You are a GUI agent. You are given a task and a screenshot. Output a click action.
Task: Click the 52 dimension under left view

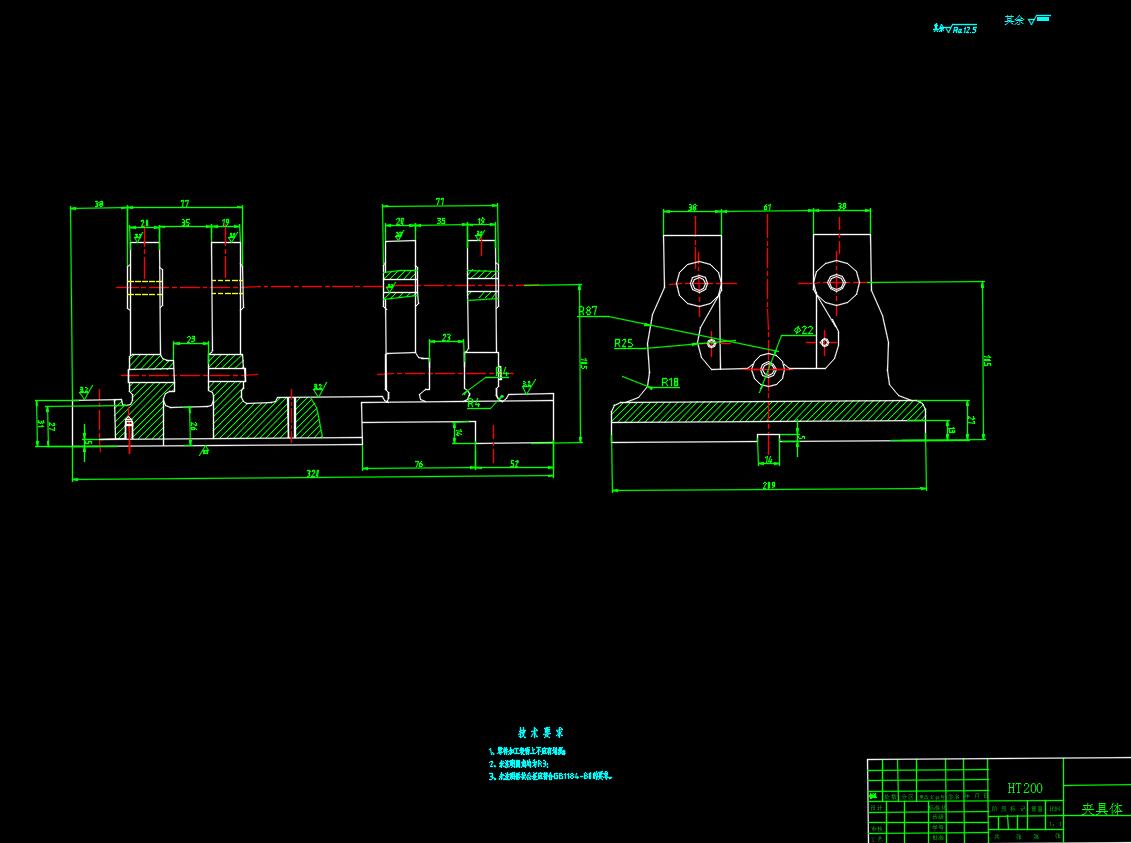[514, 463]
